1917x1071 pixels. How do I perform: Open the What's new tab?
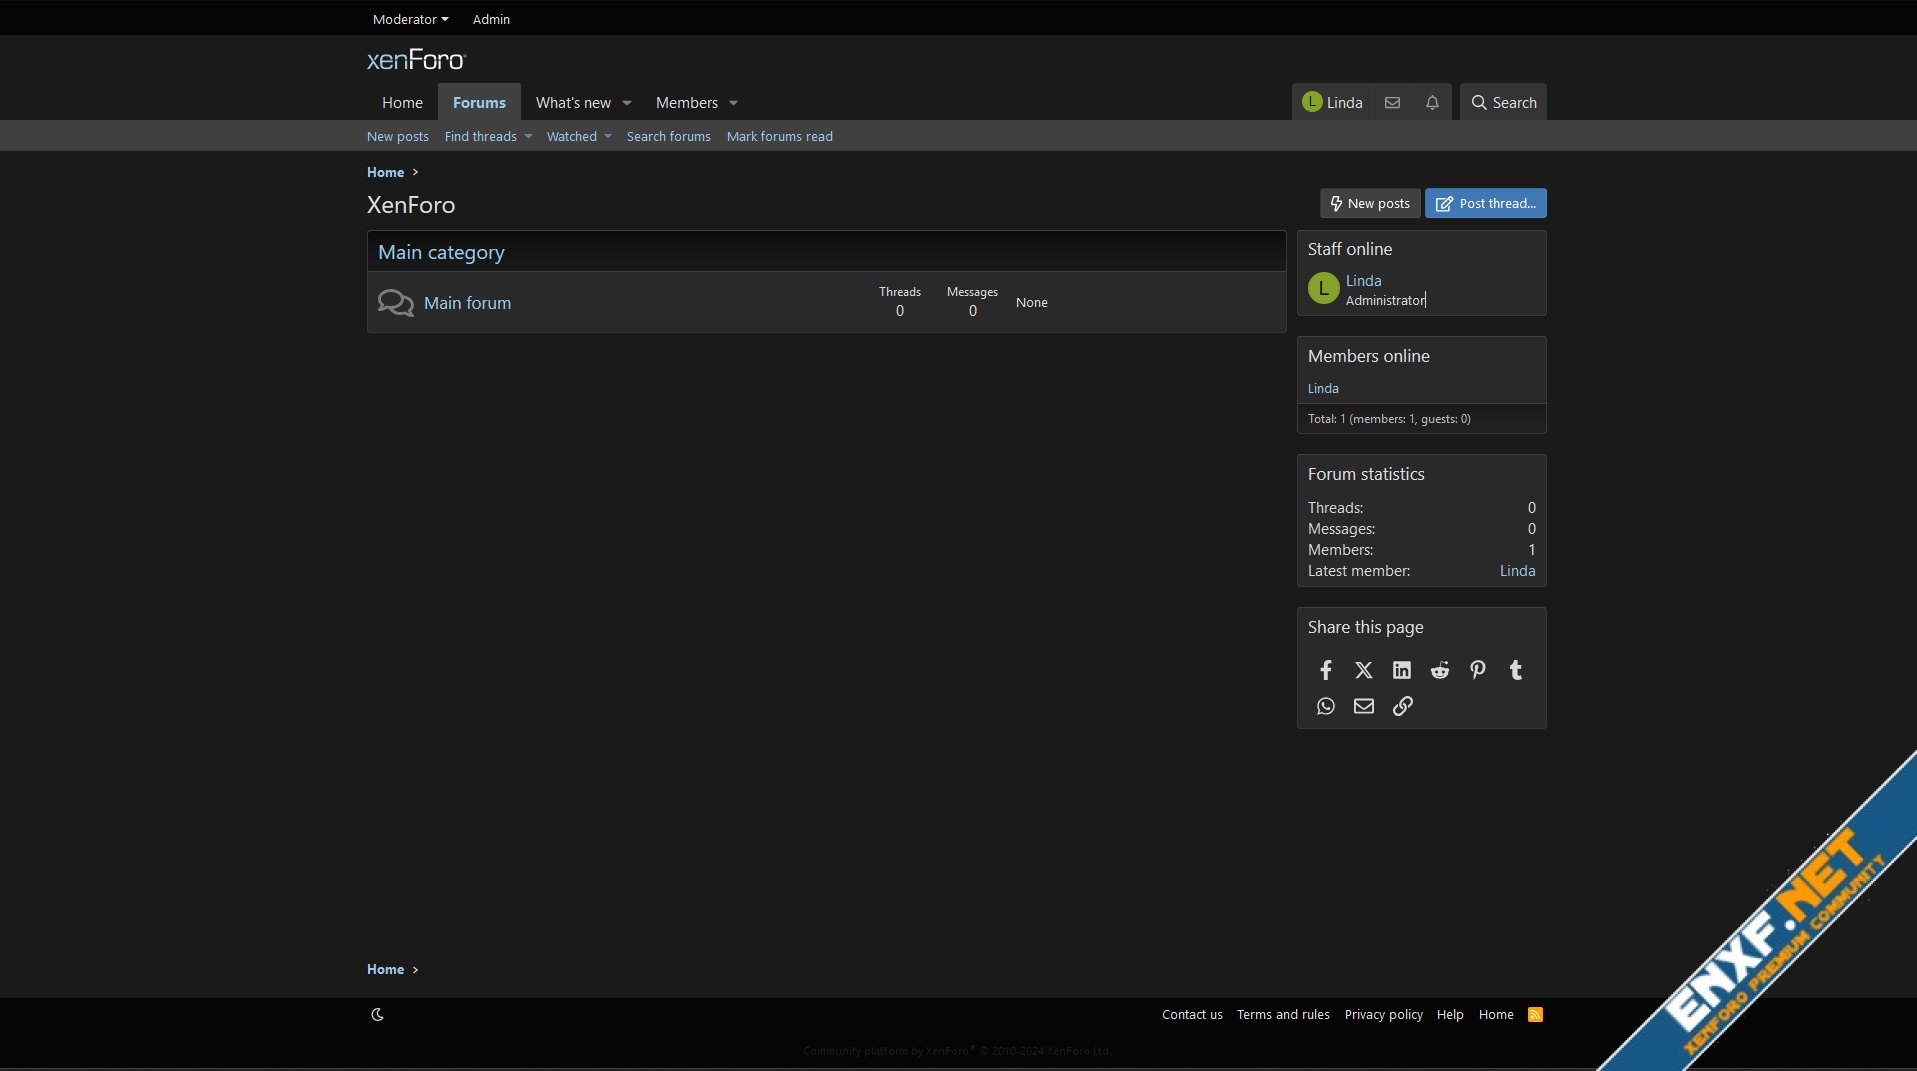(573, 102)
